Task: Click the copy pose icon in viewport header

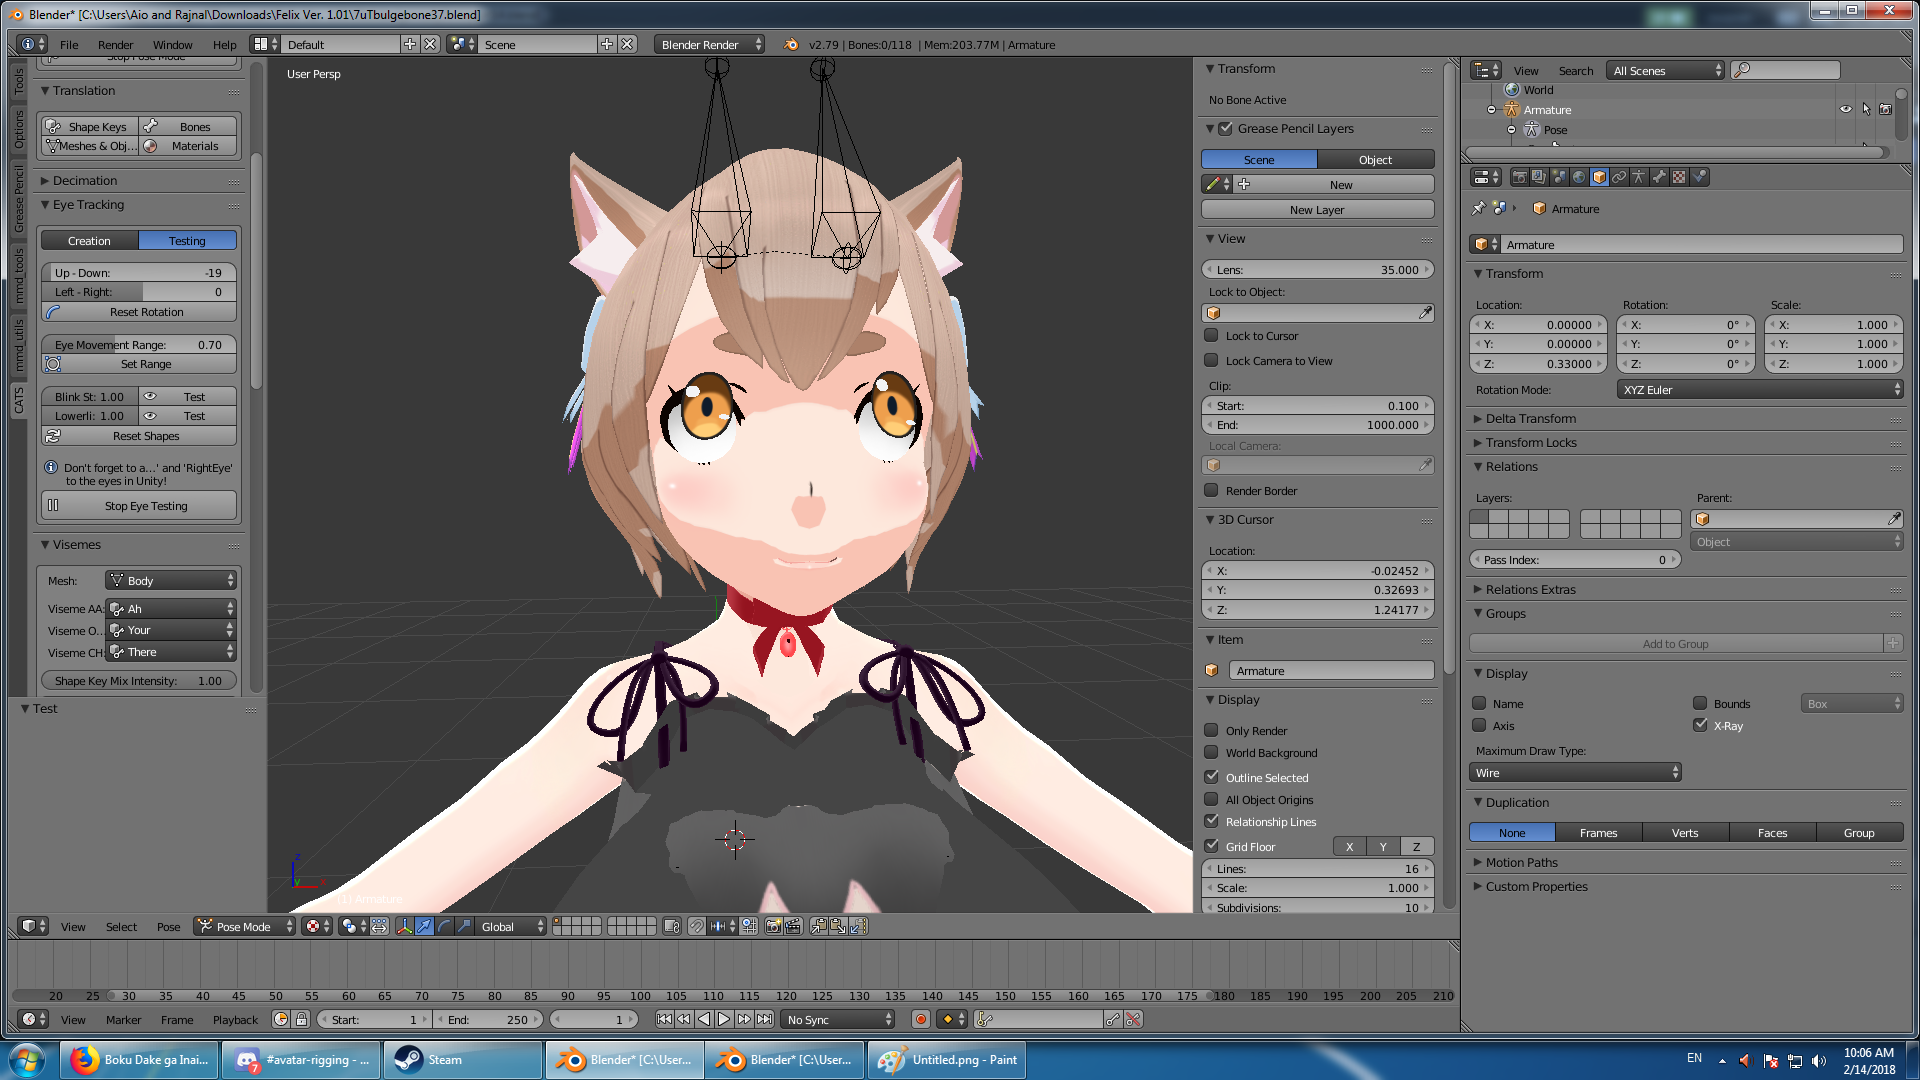Action: click(x=819, y=926)
